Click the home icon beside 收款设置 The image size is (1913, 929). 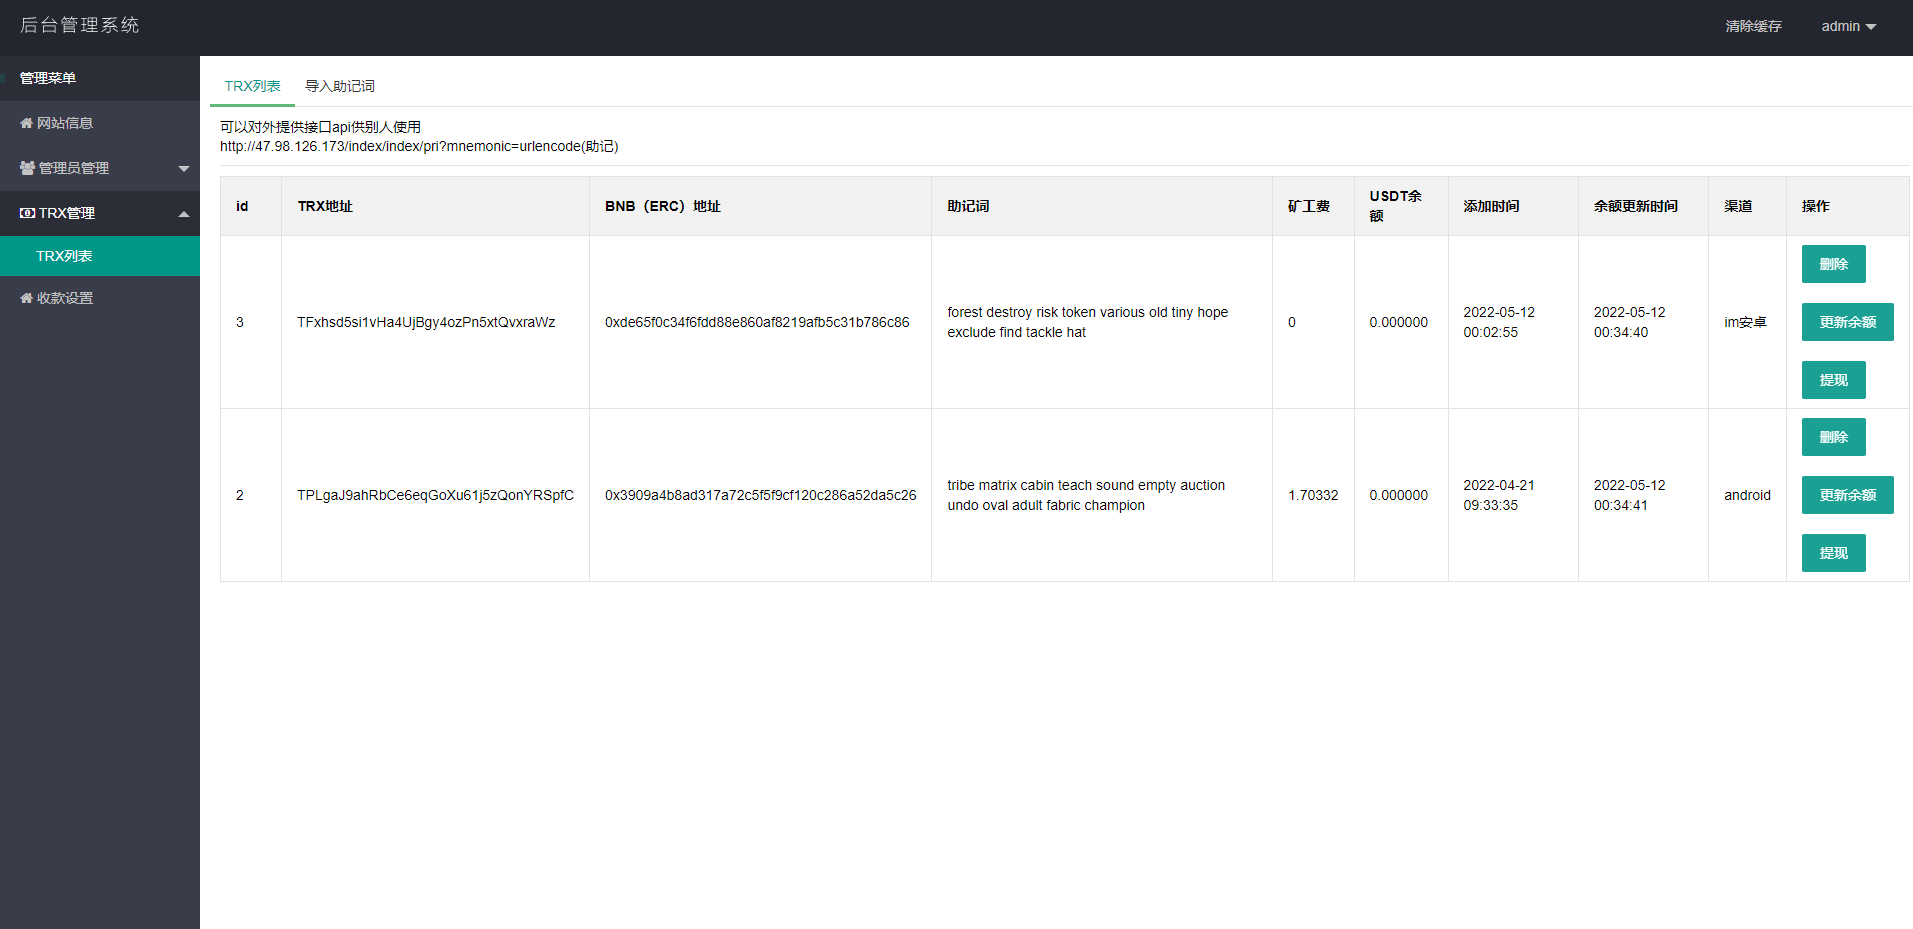(26, 298)
